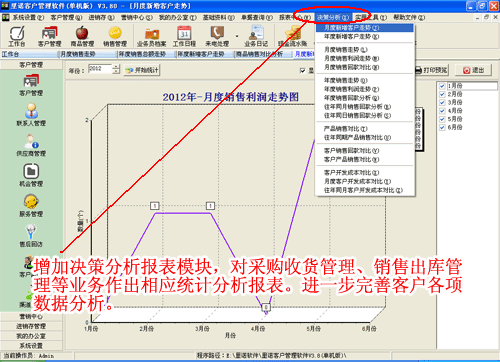Uncheck the 1月份 checkbox
This screenshot has height=362, width=500.
[442, 86]
